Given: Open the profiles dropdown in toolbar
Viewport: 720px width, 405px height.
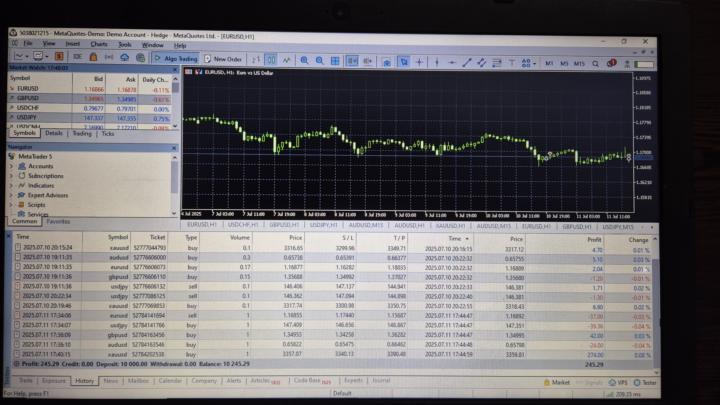Looking at the screenshot, I should click(x=40, y=56).
